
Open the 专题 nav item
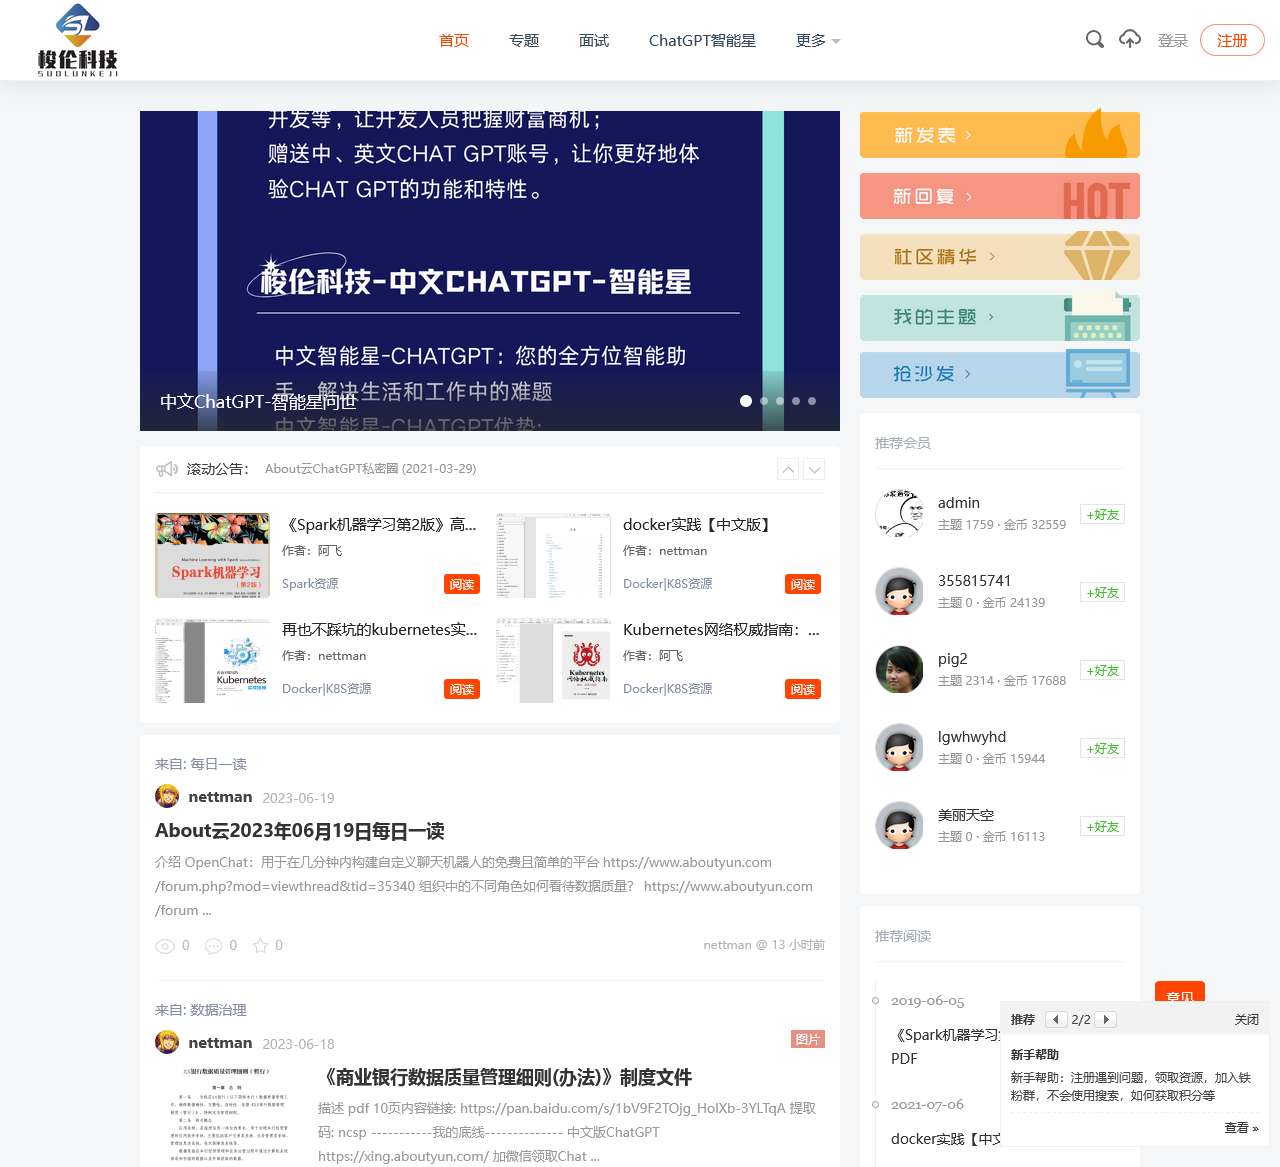[x=524, y=40]
